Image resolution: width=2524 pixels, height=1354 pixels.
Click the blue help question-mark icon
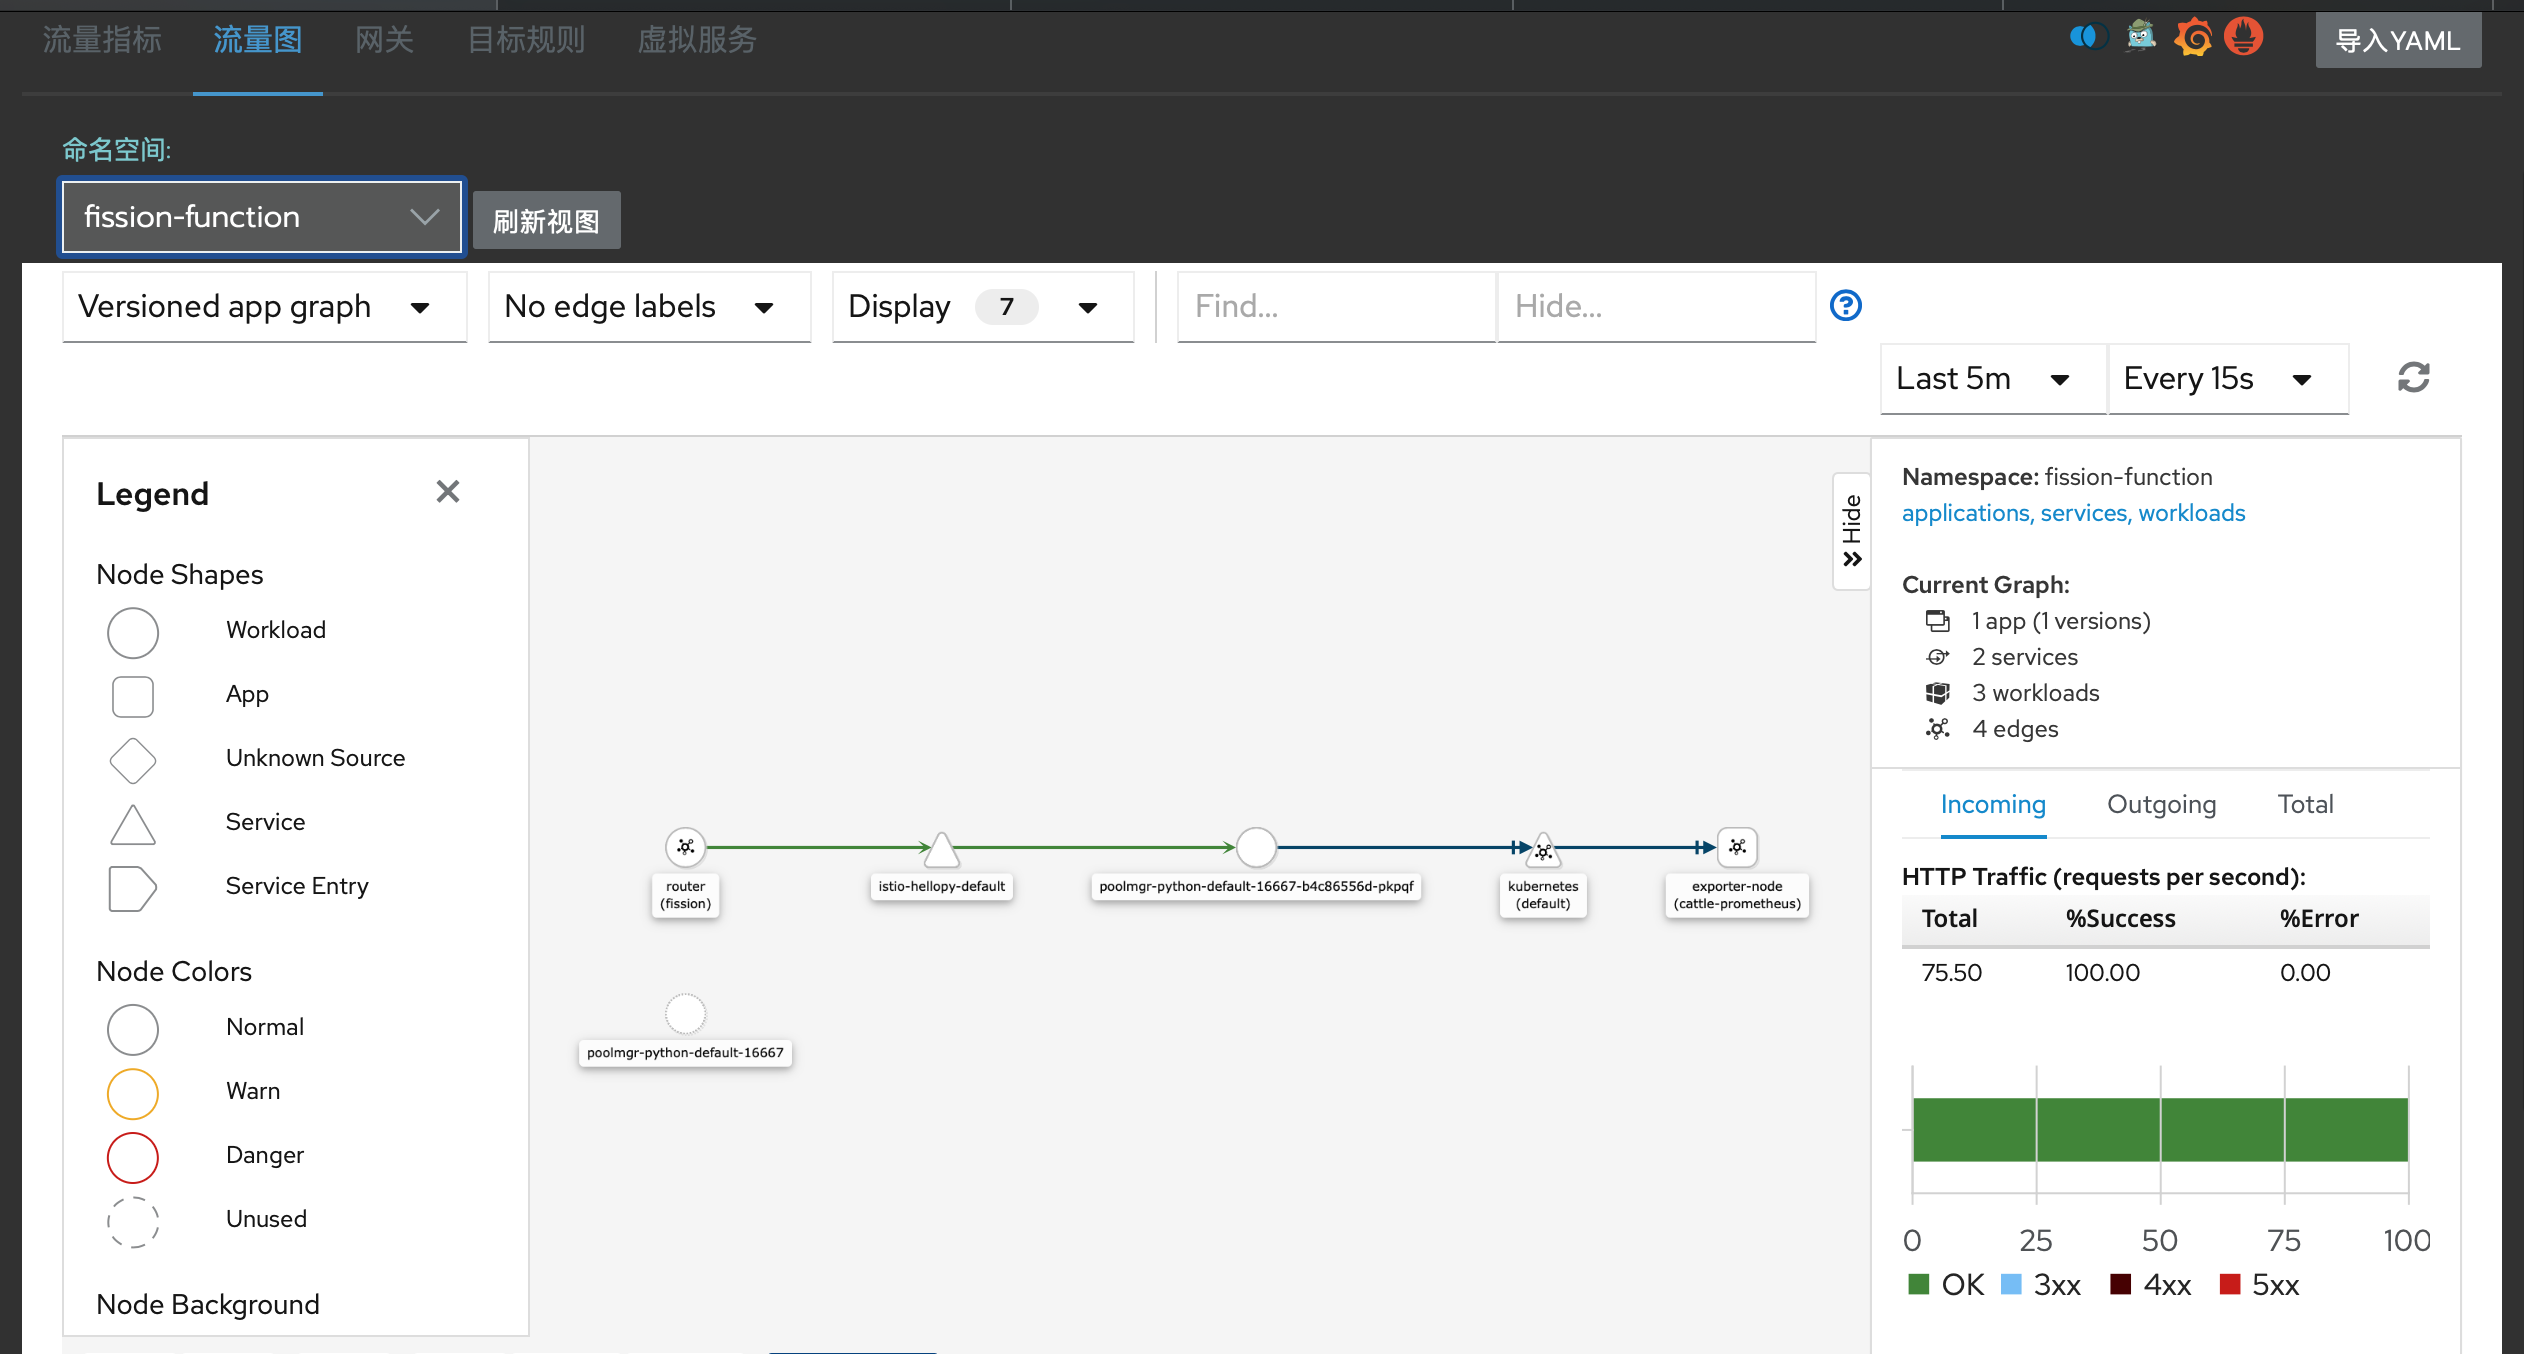point(1845,306)
